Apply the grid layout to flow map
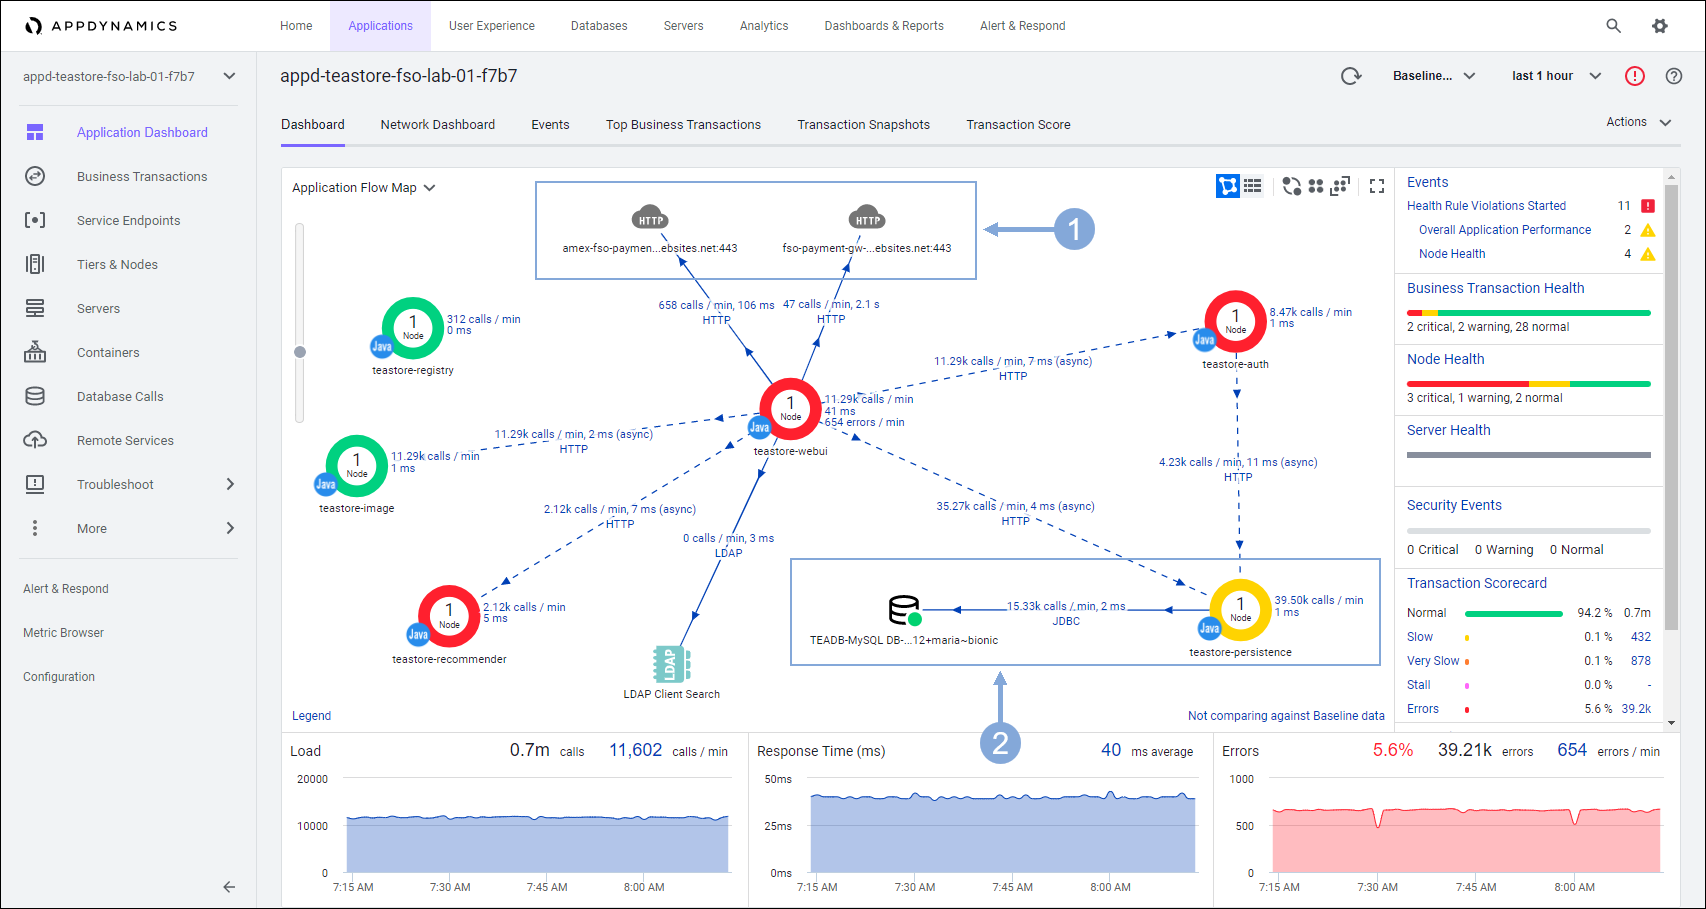 pos(1316,186)
